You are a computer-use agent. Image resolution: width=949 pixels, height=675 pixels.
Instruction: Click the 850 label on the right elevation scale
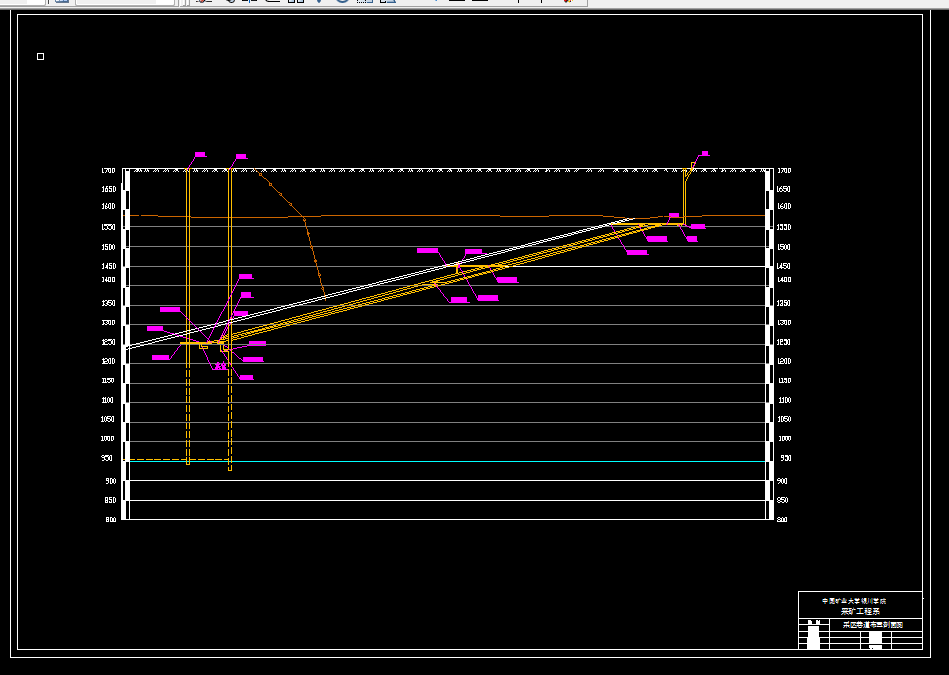click(782, 501)
